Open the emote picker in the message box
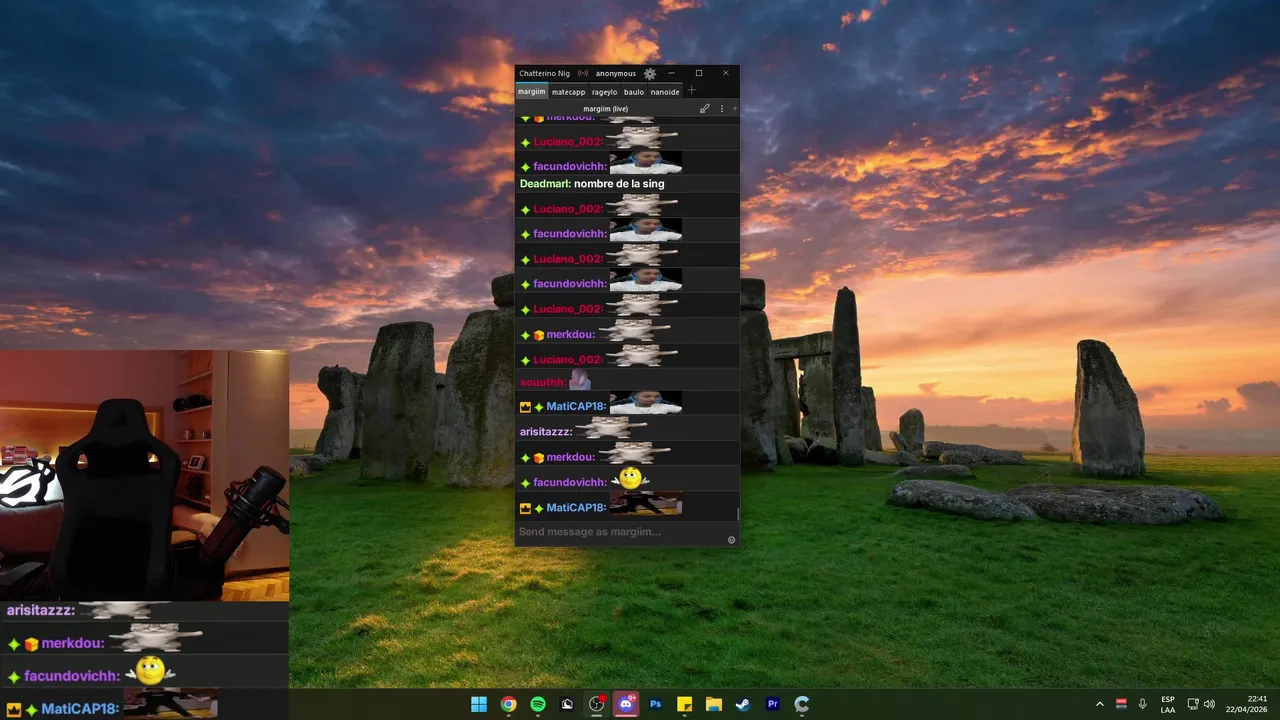The image size is (1280, 720). click(731, 540)
